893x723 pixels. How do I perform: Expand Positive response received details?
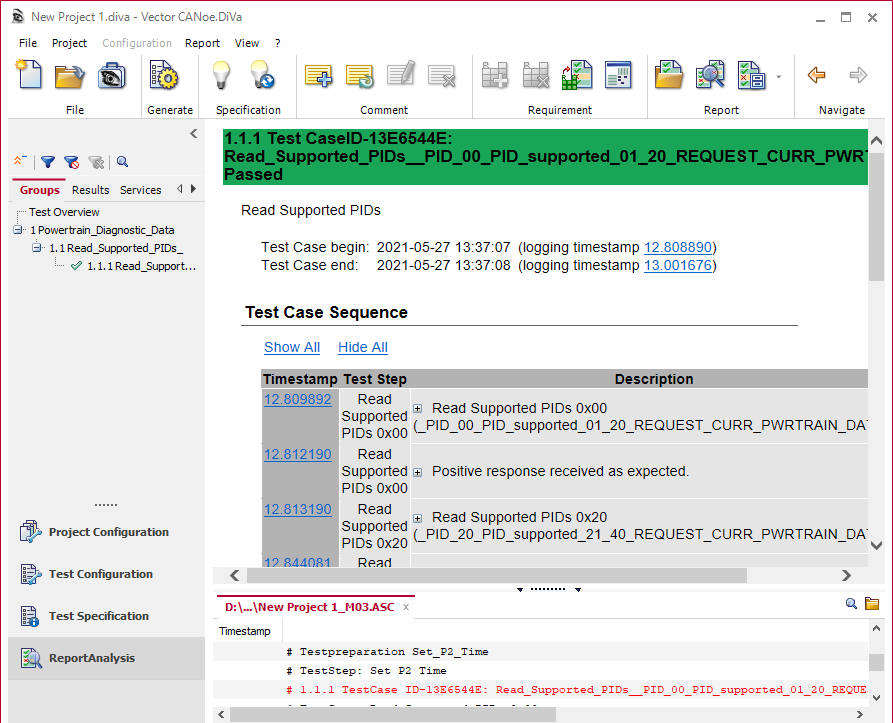coord(417,473)
